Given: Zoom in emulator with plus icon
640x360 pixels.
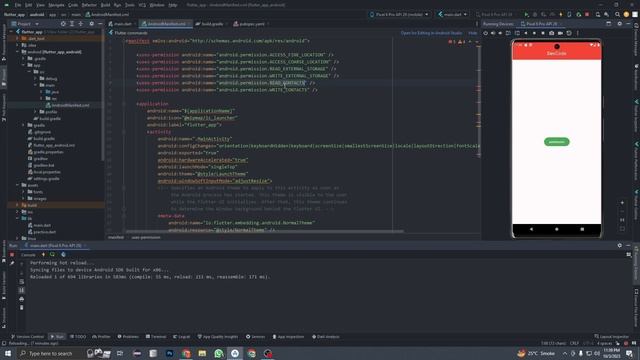Looking at the screenshot, I should click(622, 202).
